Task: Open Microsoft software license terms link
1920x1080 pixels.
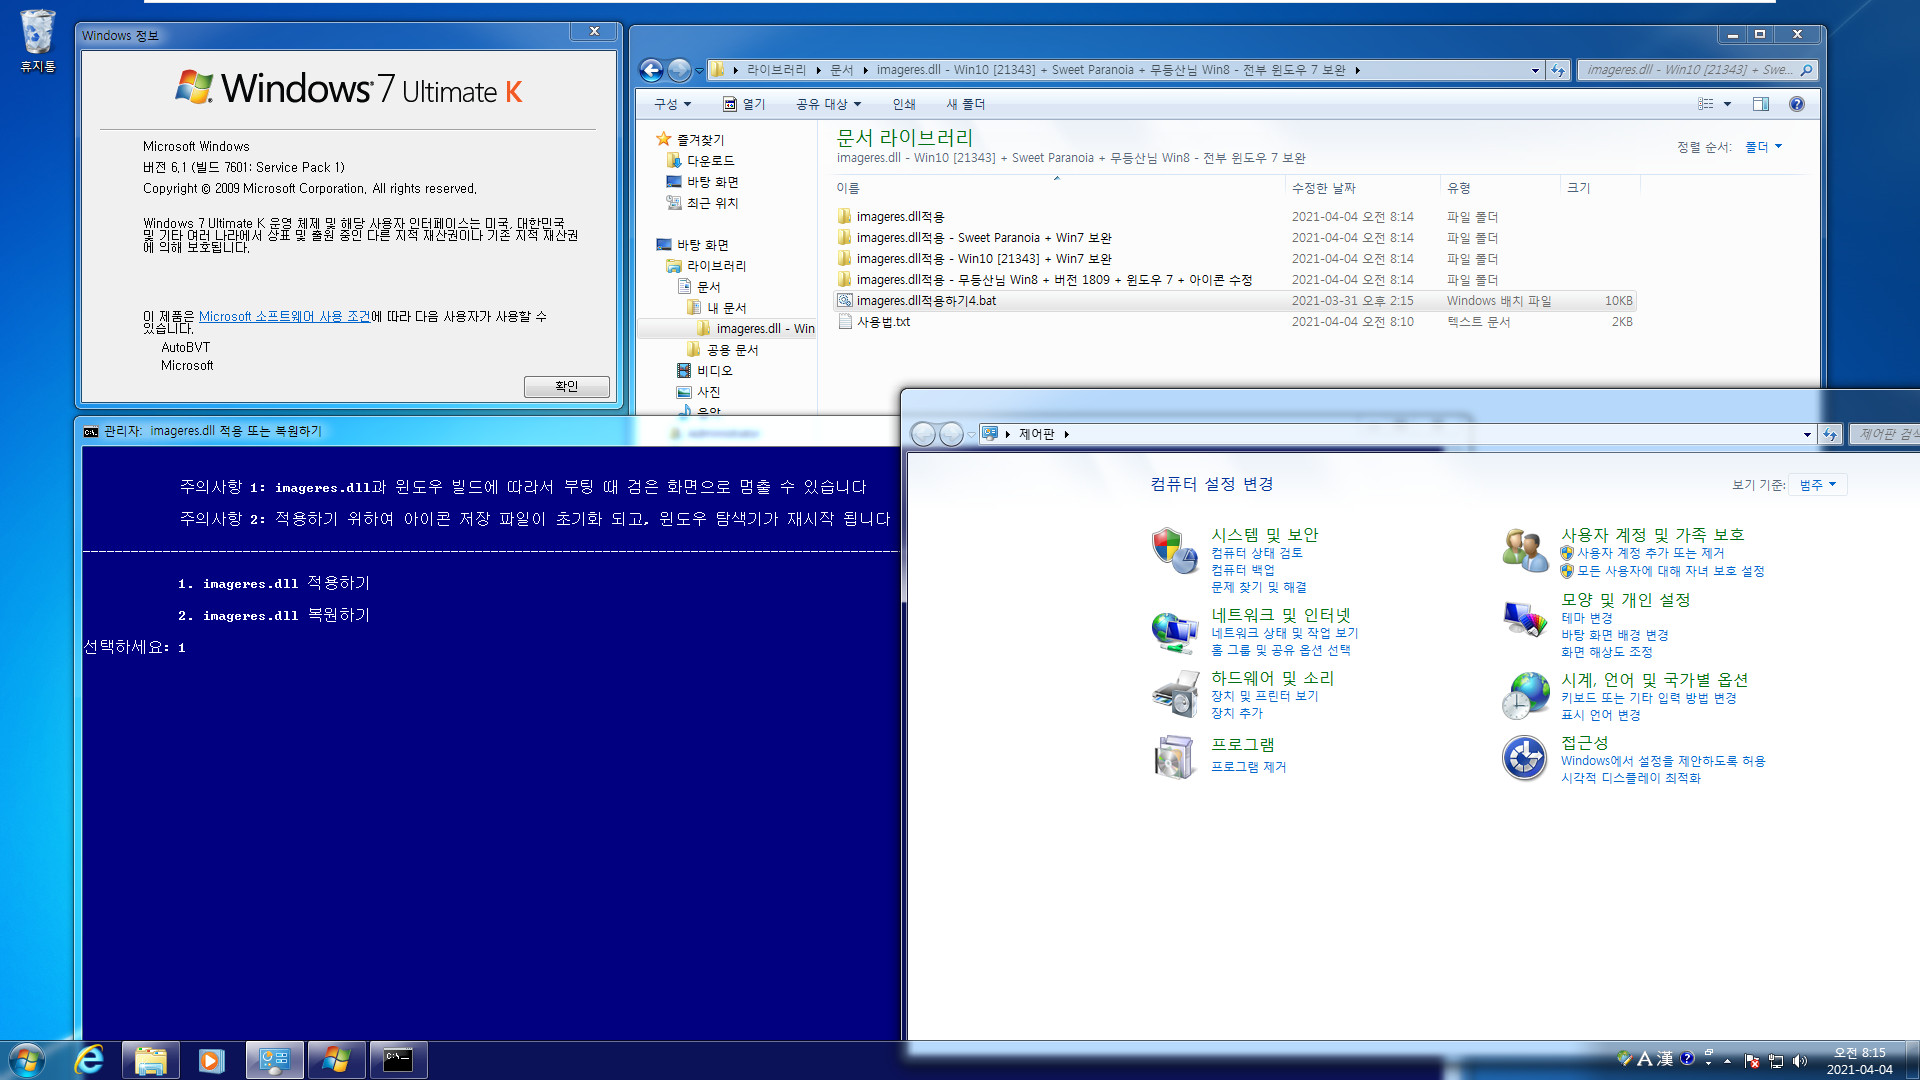Action: (285, 316)
